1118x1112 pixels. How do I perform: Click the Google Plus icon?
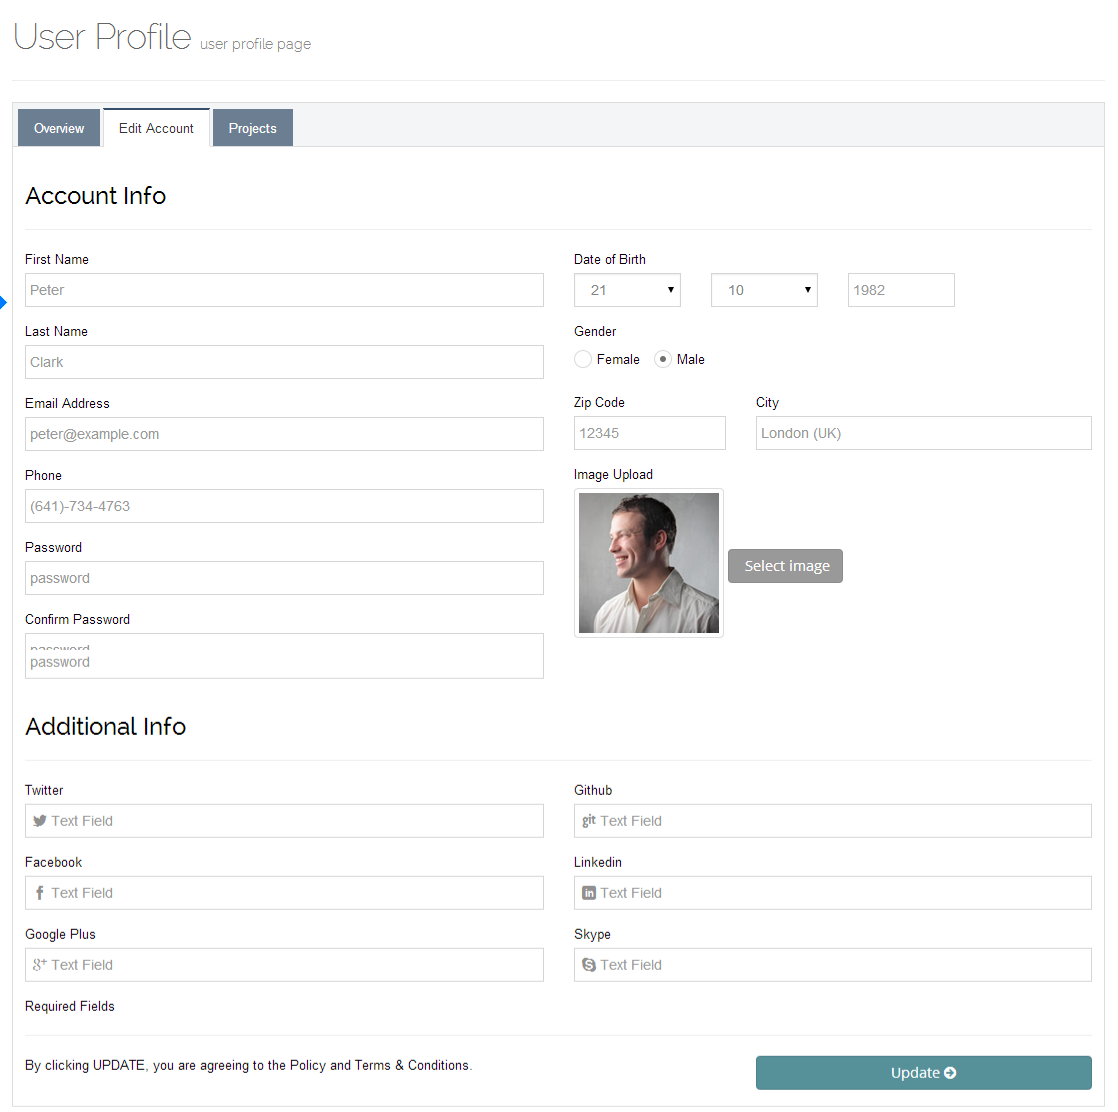(x=40, y=964)
